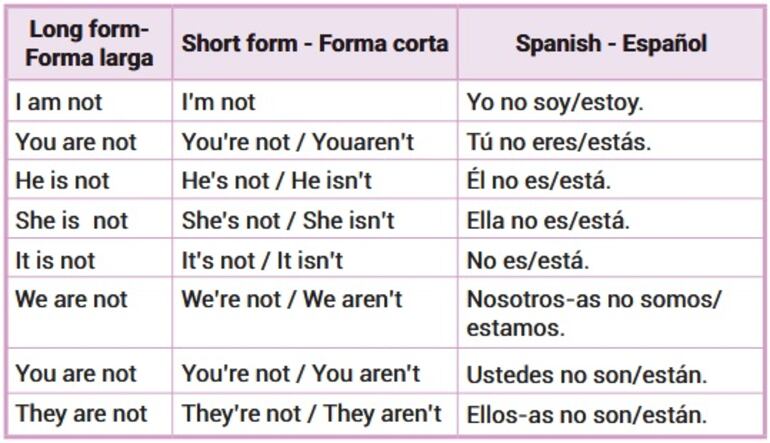
Task: Click the 'Ella no es/está.' cell
Action: click(548, 221)
